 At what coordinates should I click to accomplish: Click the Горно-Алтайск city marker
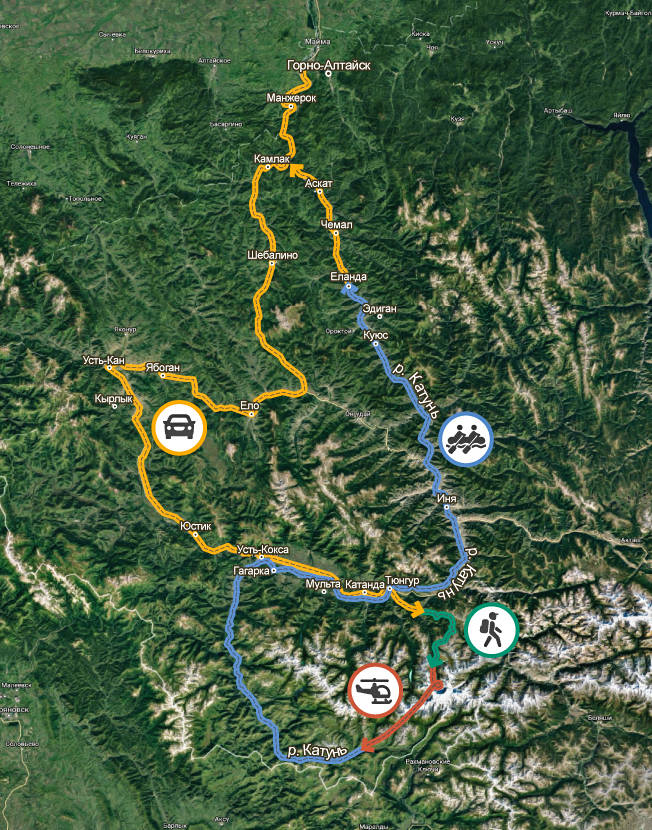[328, 74]
